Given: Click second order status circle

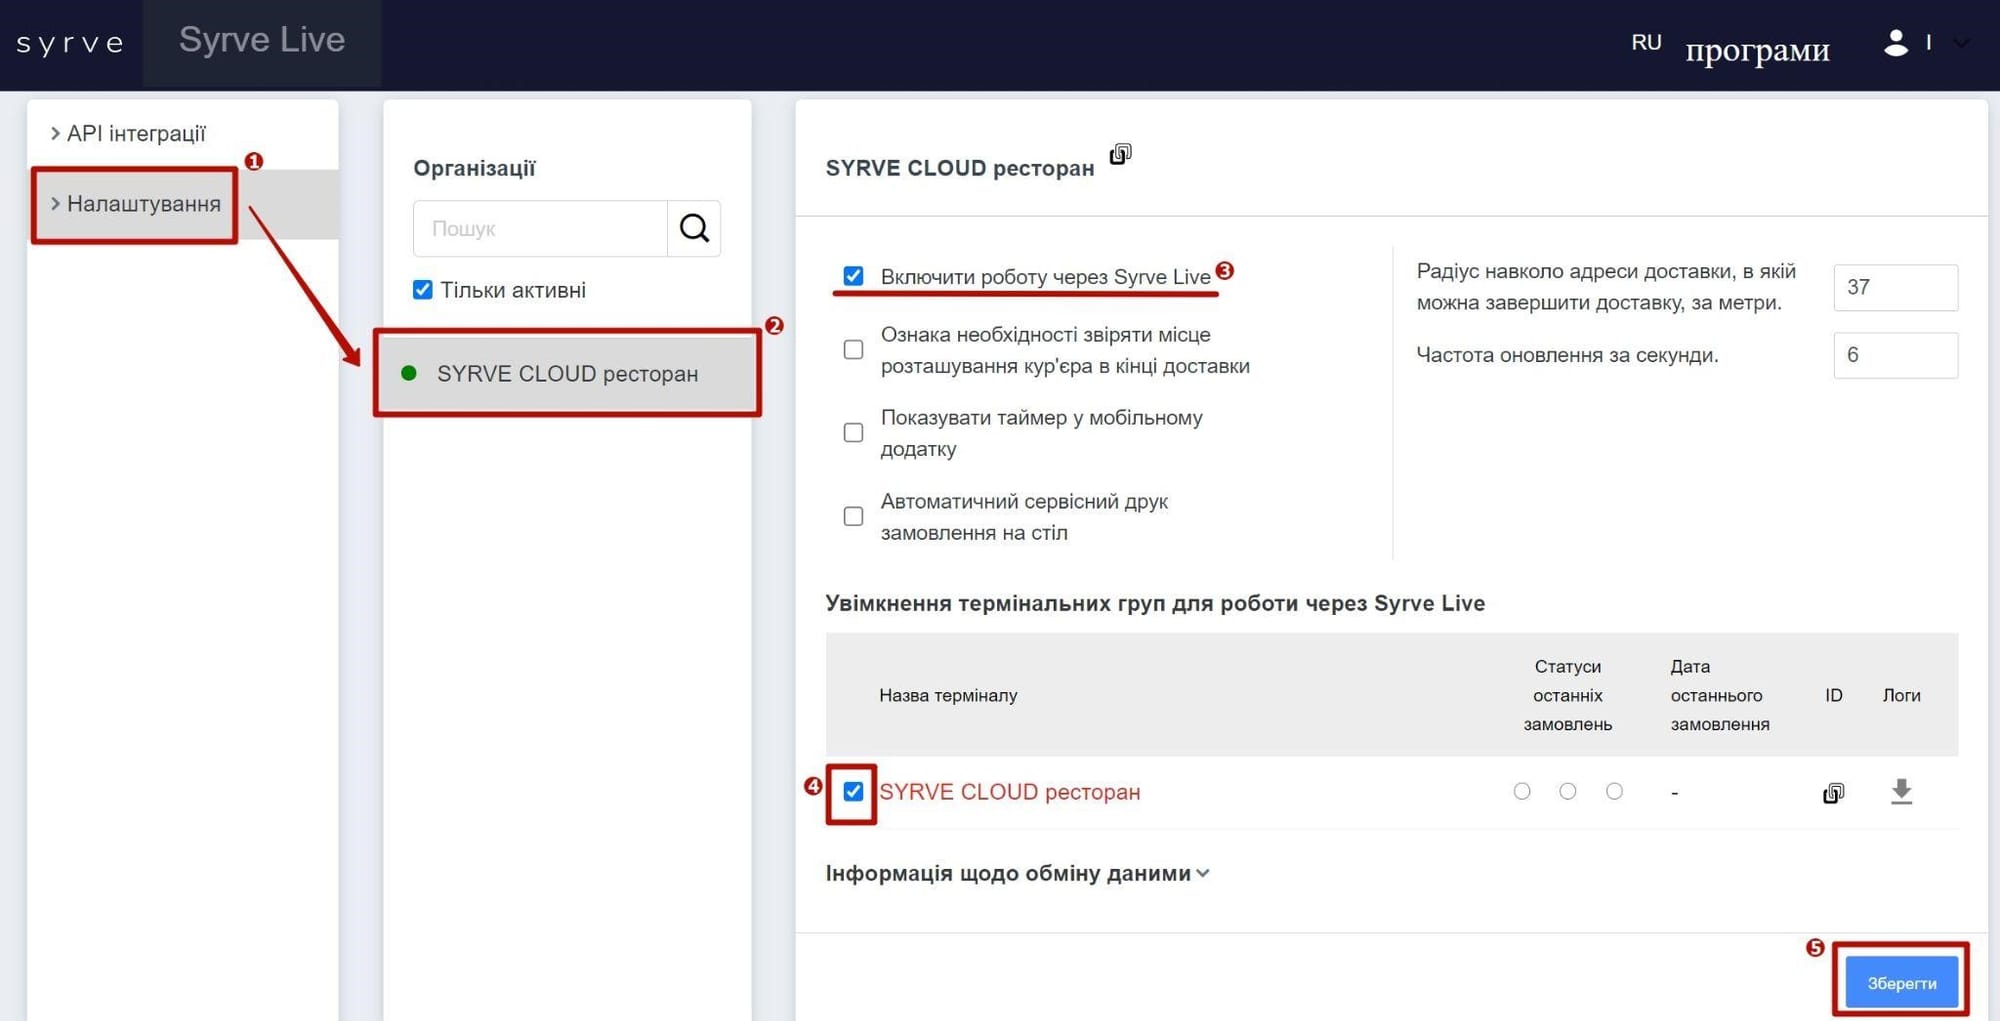Looking at the screenshot, I should [1568, 791].
